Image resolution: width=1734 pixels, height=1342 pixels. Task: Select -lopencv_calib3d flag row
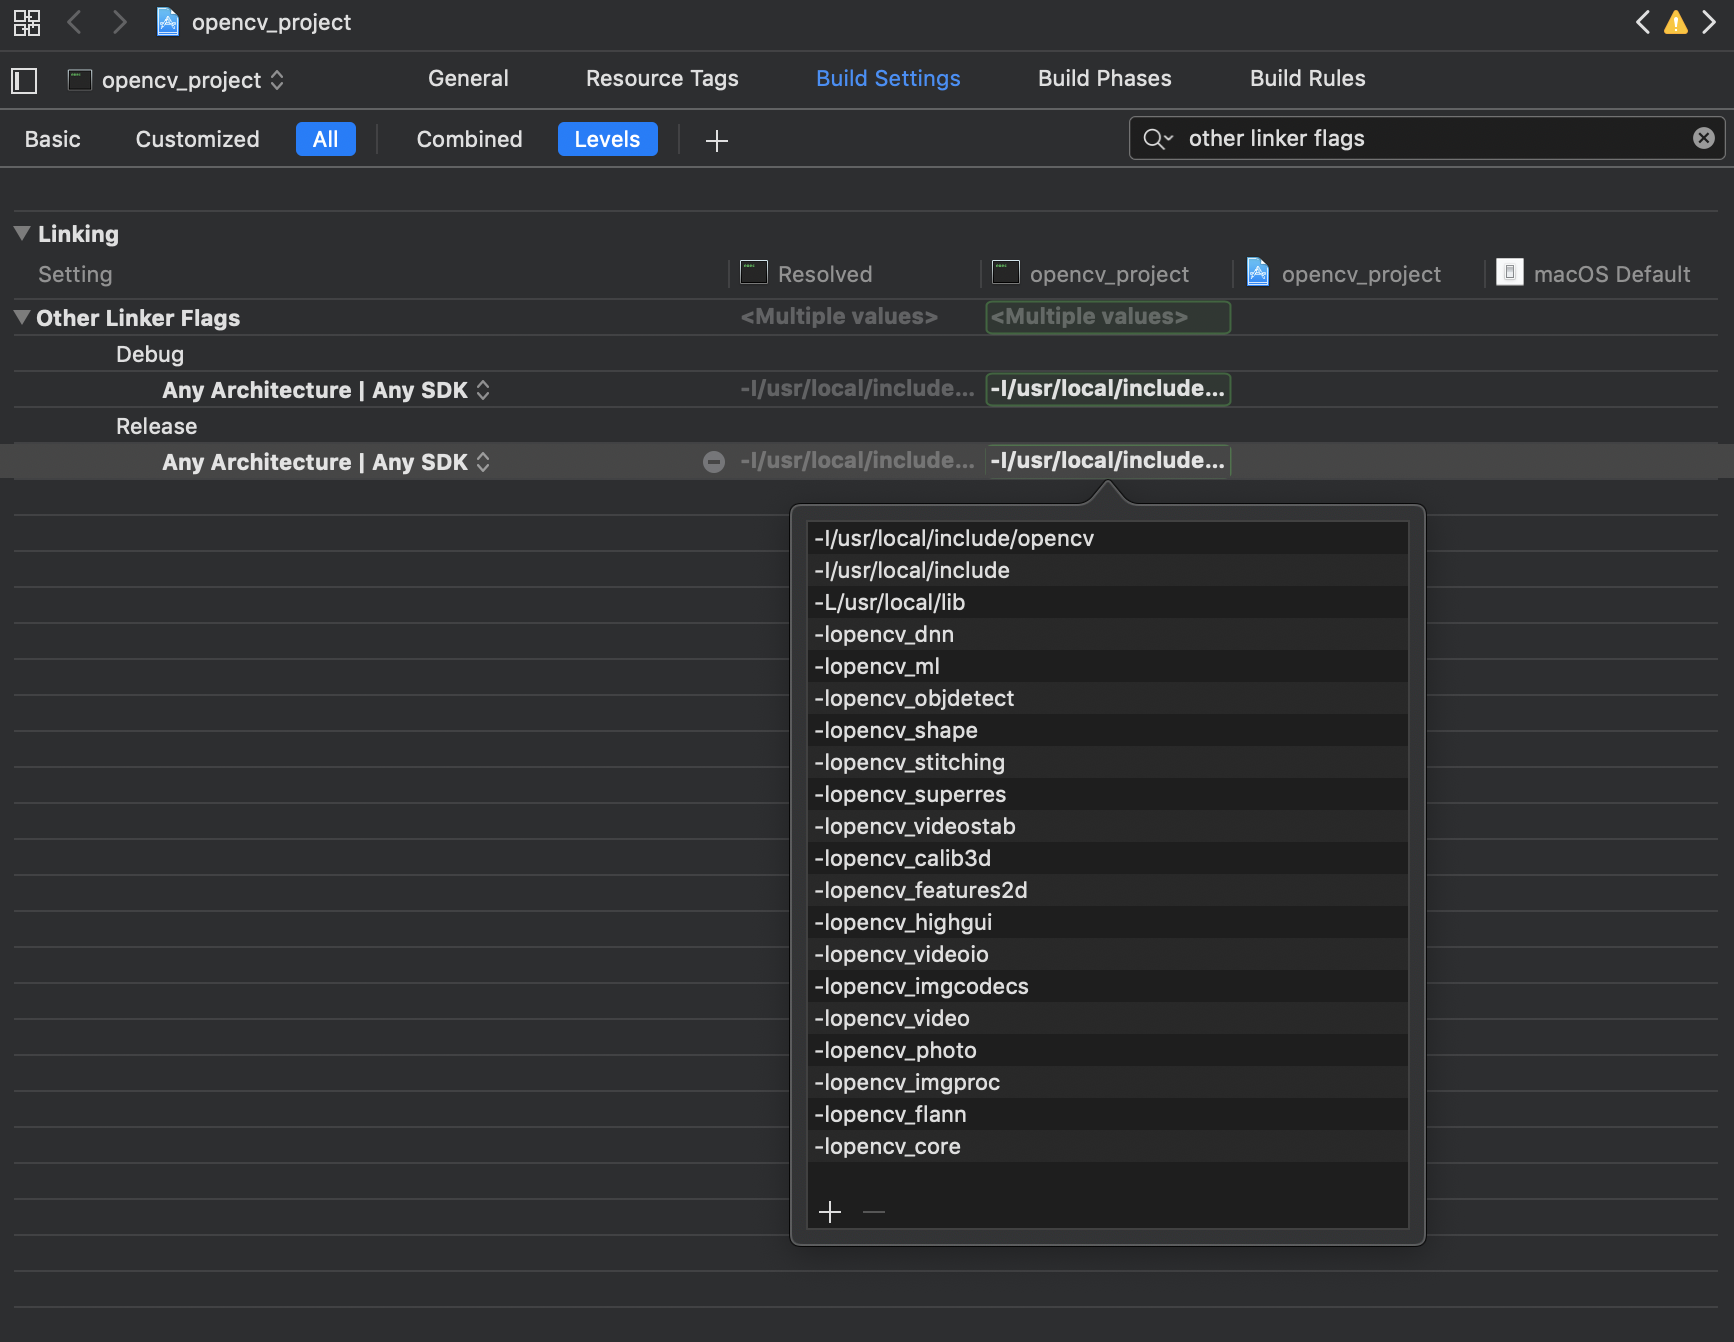1108,858
